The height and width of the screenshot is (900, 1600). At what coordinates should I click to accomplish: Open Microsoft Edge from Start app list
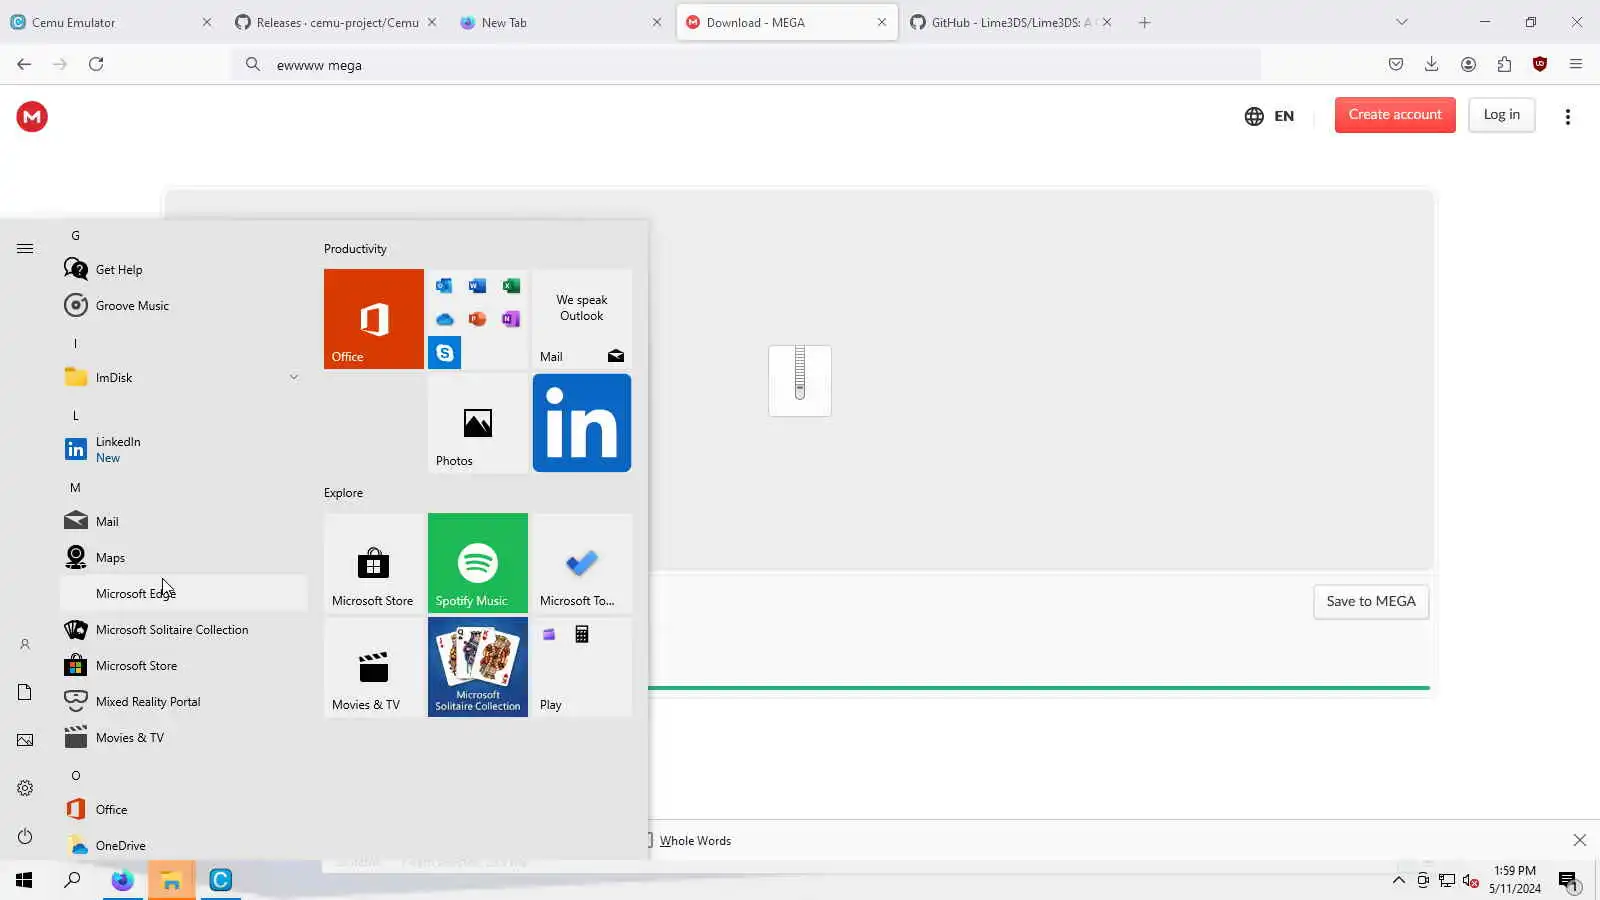(184, 593)
